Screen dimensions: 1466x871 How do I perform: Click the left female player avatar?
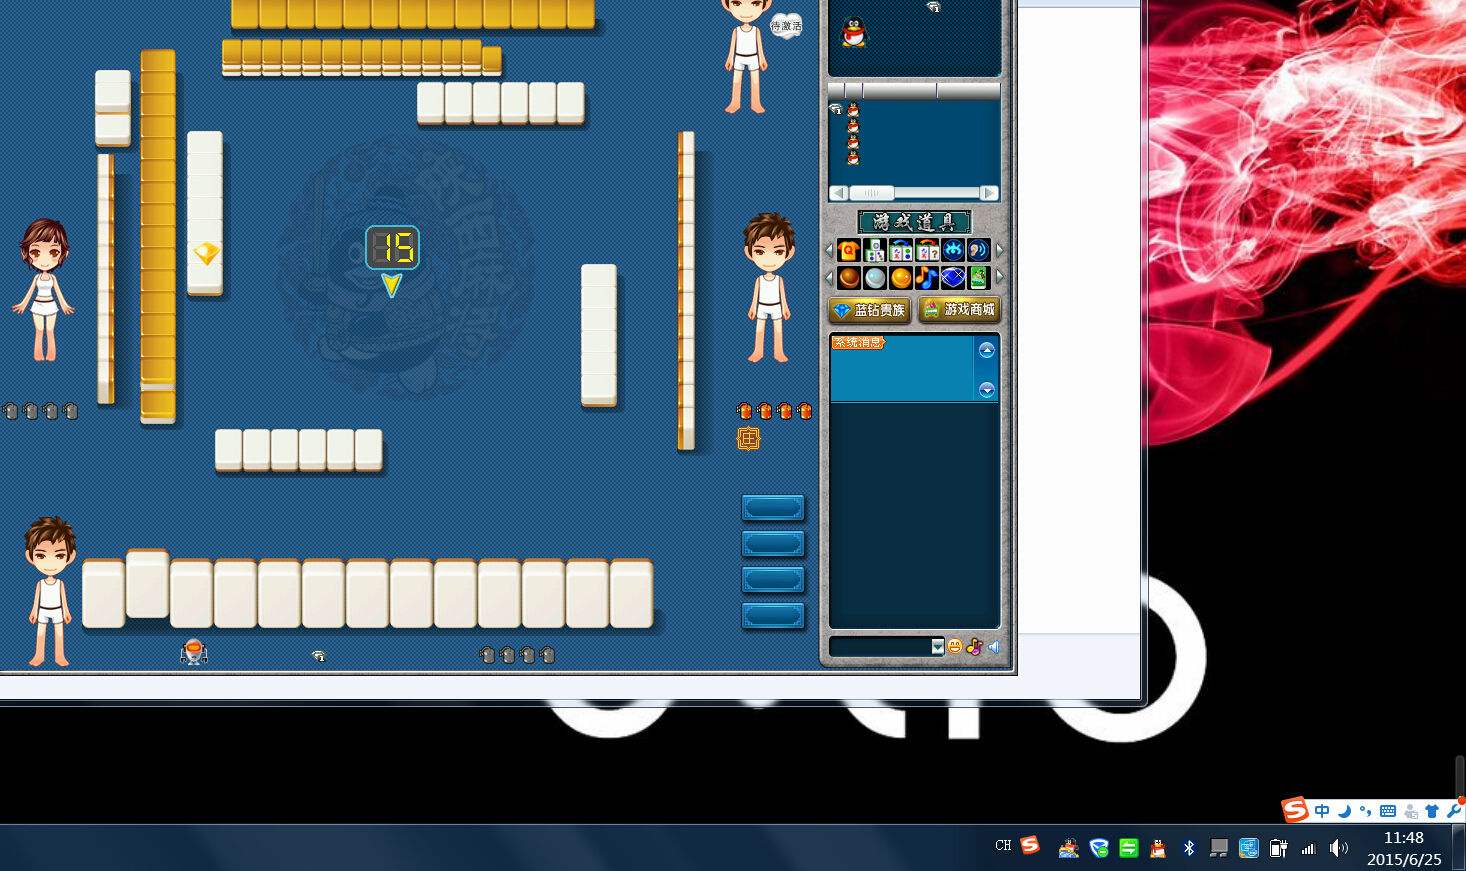pyautogui.click(x=43, y=290)
